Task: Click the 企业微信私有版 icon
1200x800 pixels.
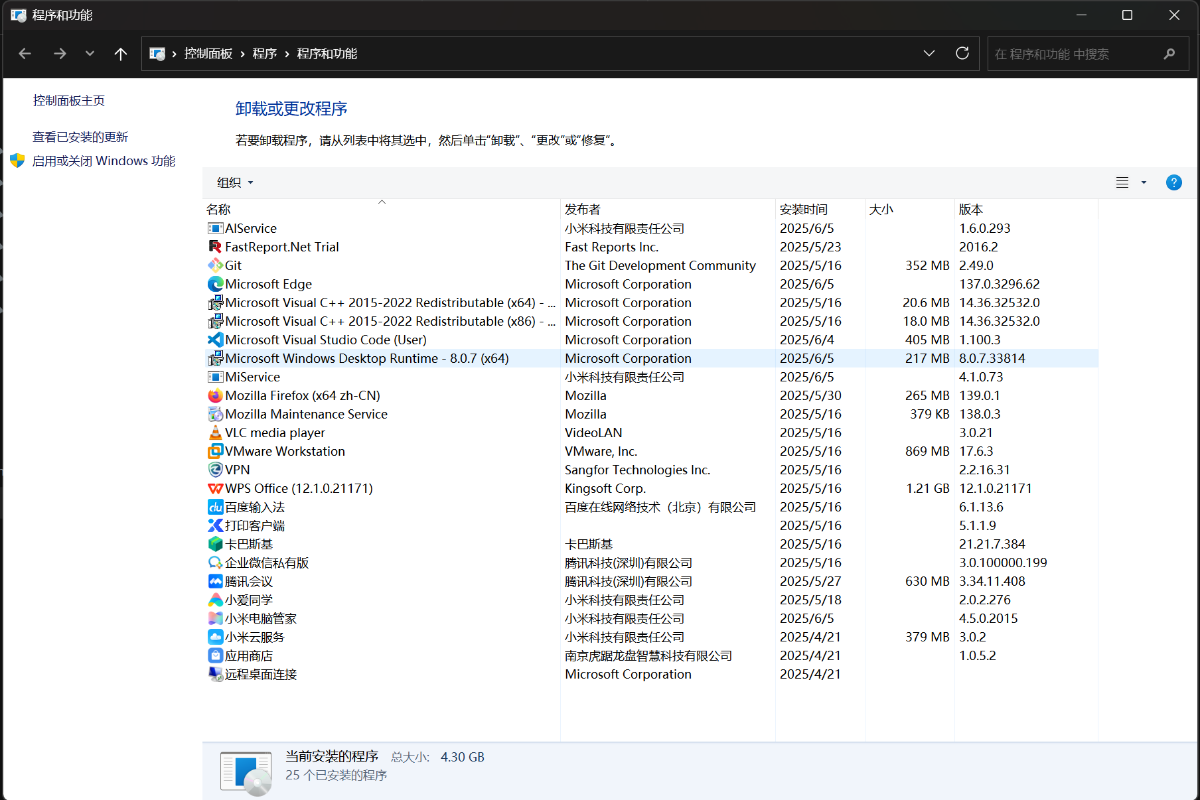Action: [x=215, y=563]
